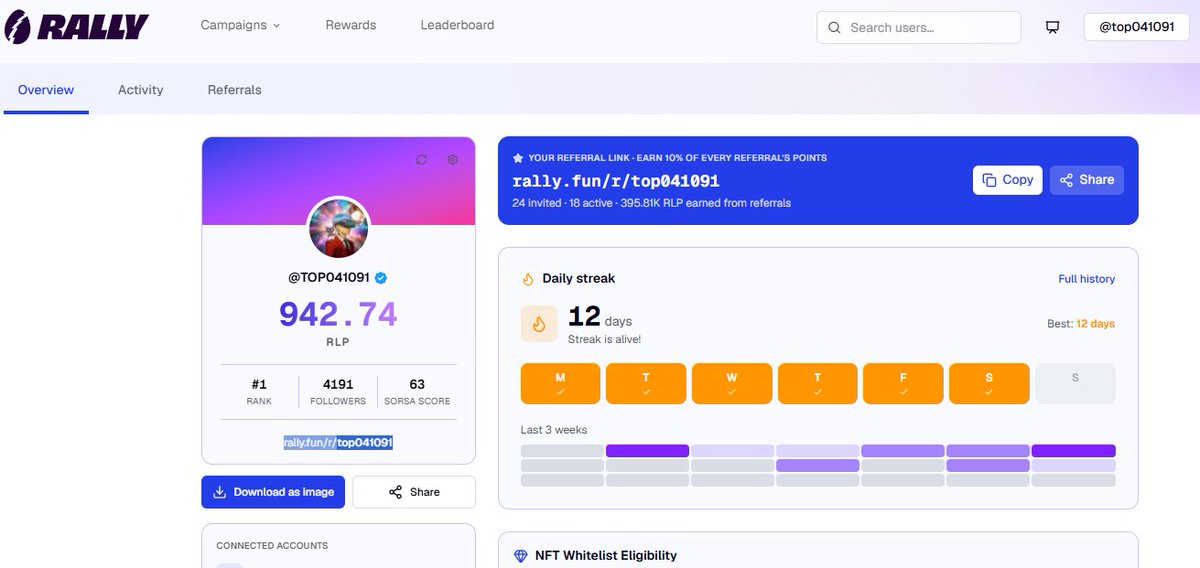This screenshot has height=568, width=1200.
Task: Click the 942.74 RLP value
Action: tap(338, 314)
